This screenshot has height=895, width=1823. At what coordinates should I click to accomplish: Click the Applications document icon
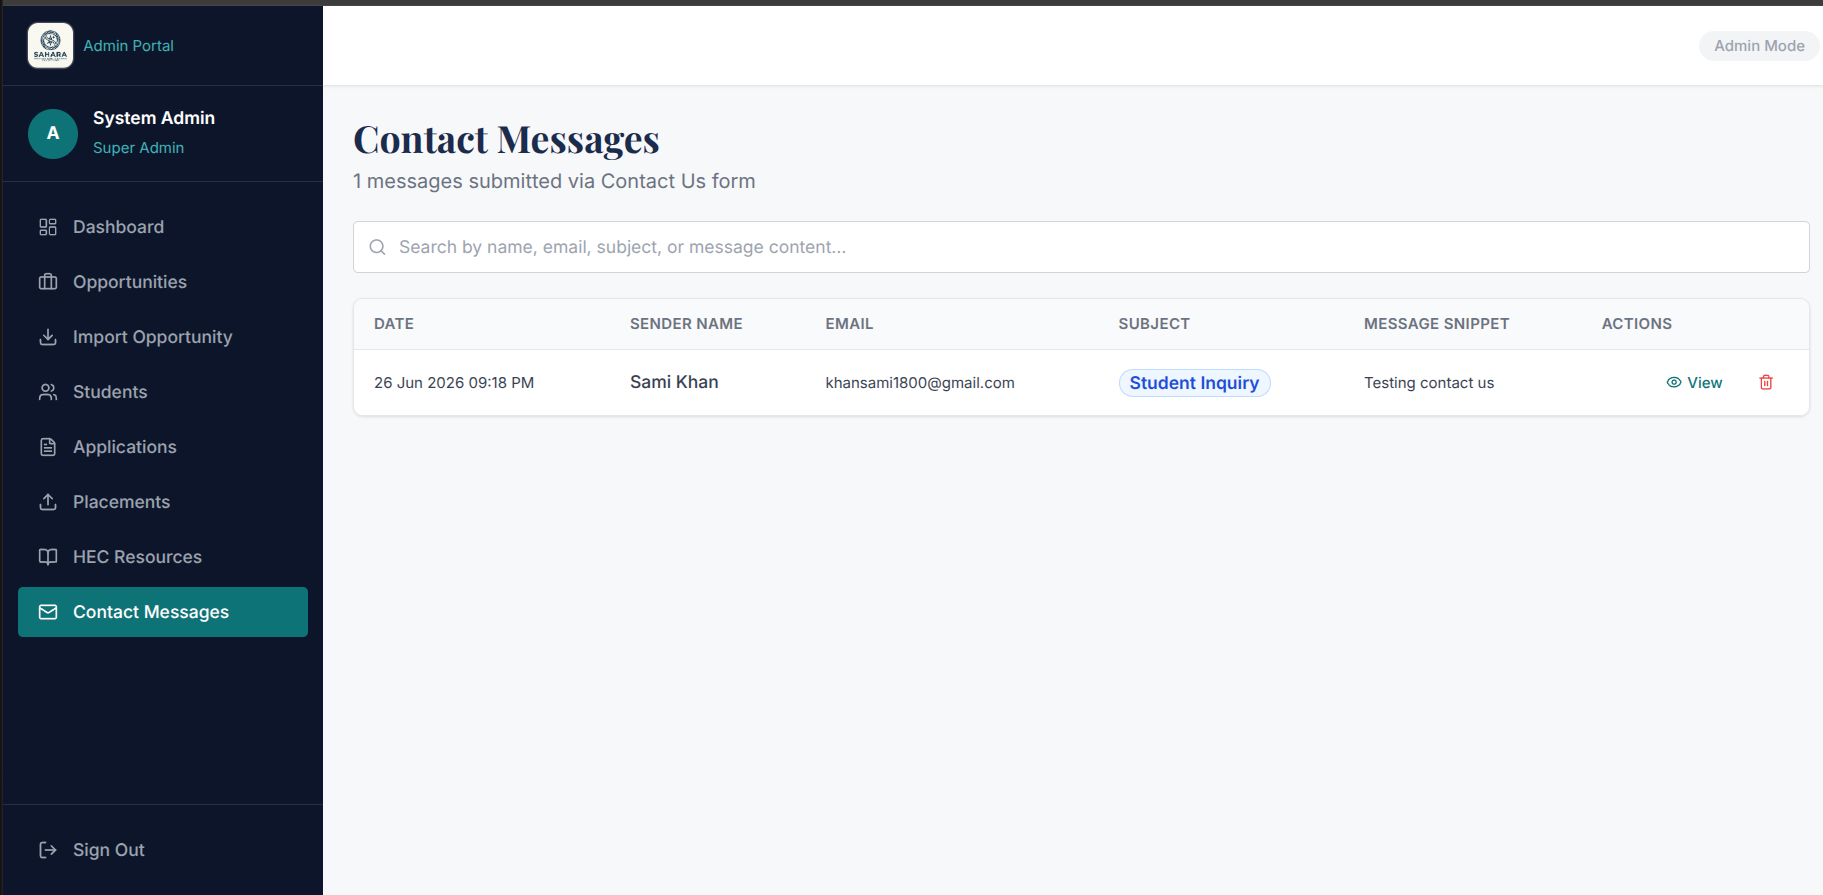[48, 447]
